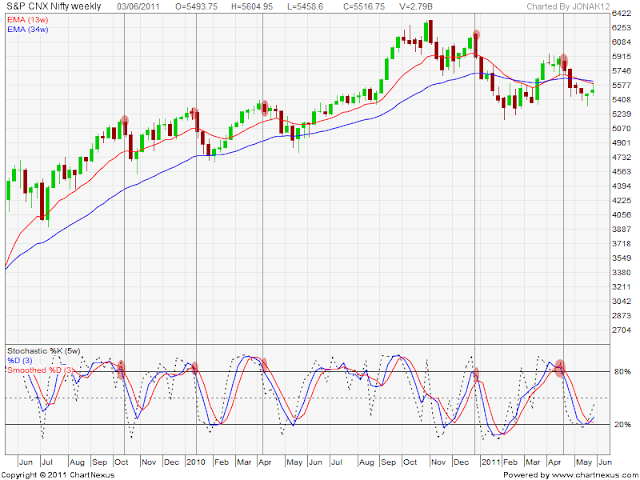Click the 4732 price axis label

[622, 157]
